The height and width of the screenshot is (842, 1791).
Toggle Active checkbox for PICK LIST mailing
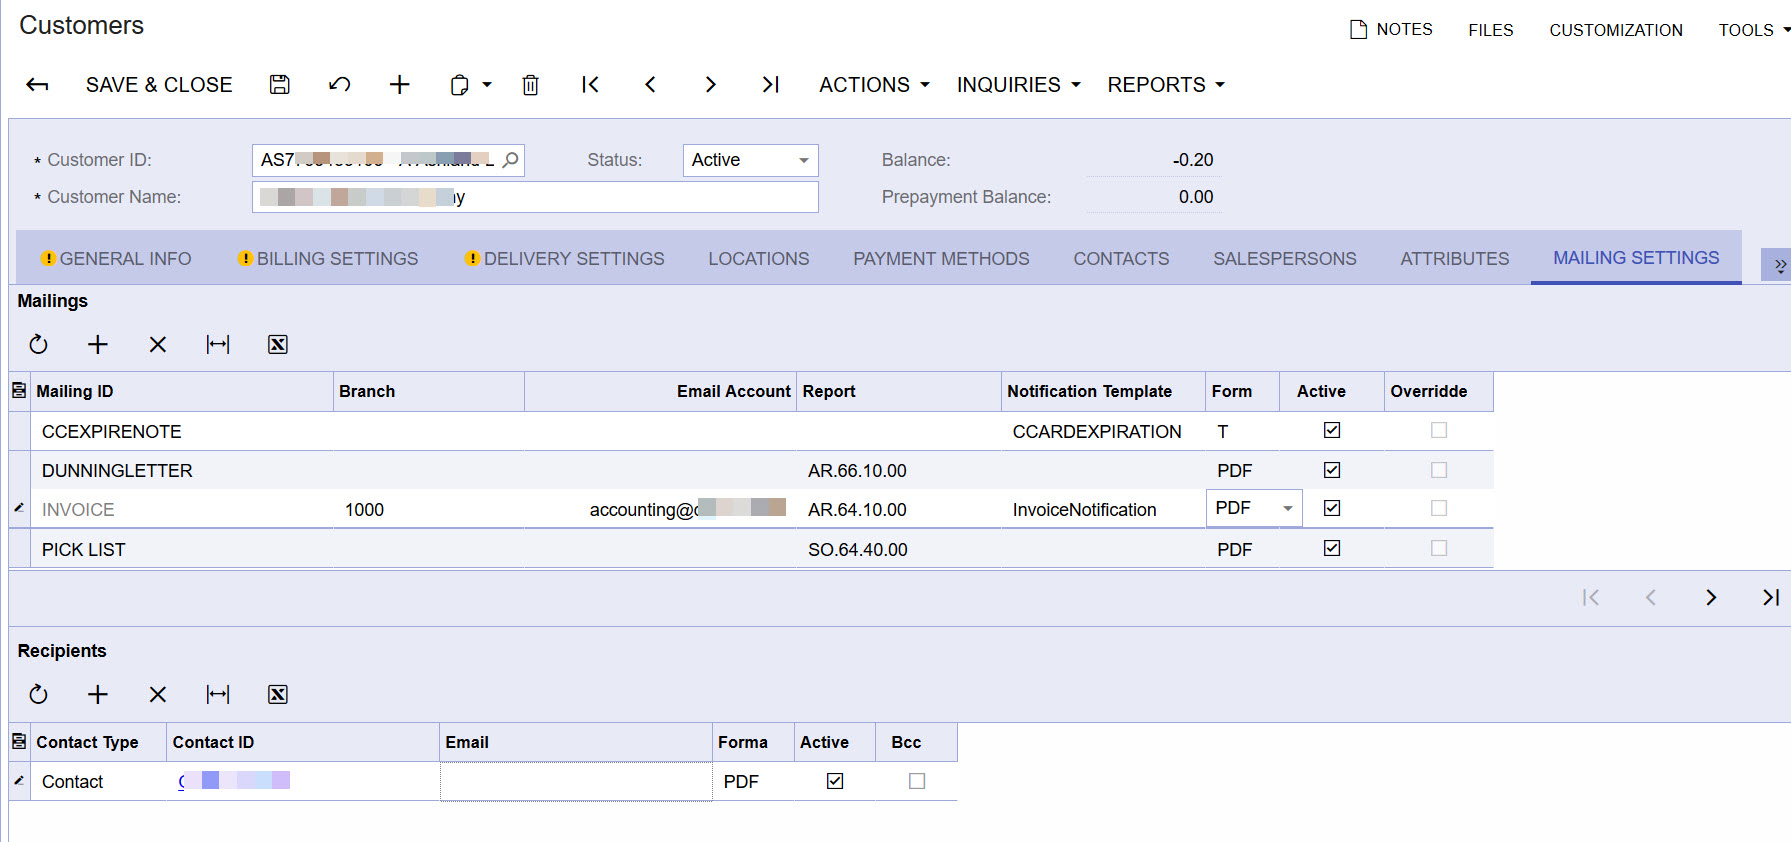pos(1332,548)
